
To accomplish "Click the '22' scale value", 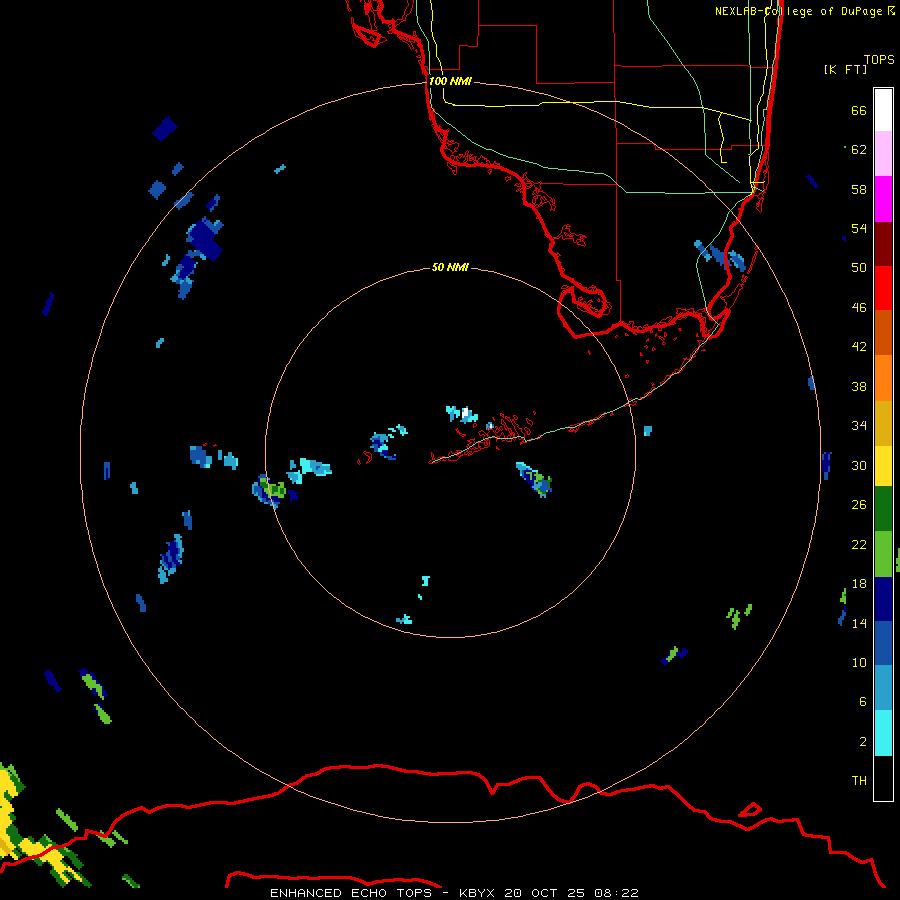I will (859, 545).
